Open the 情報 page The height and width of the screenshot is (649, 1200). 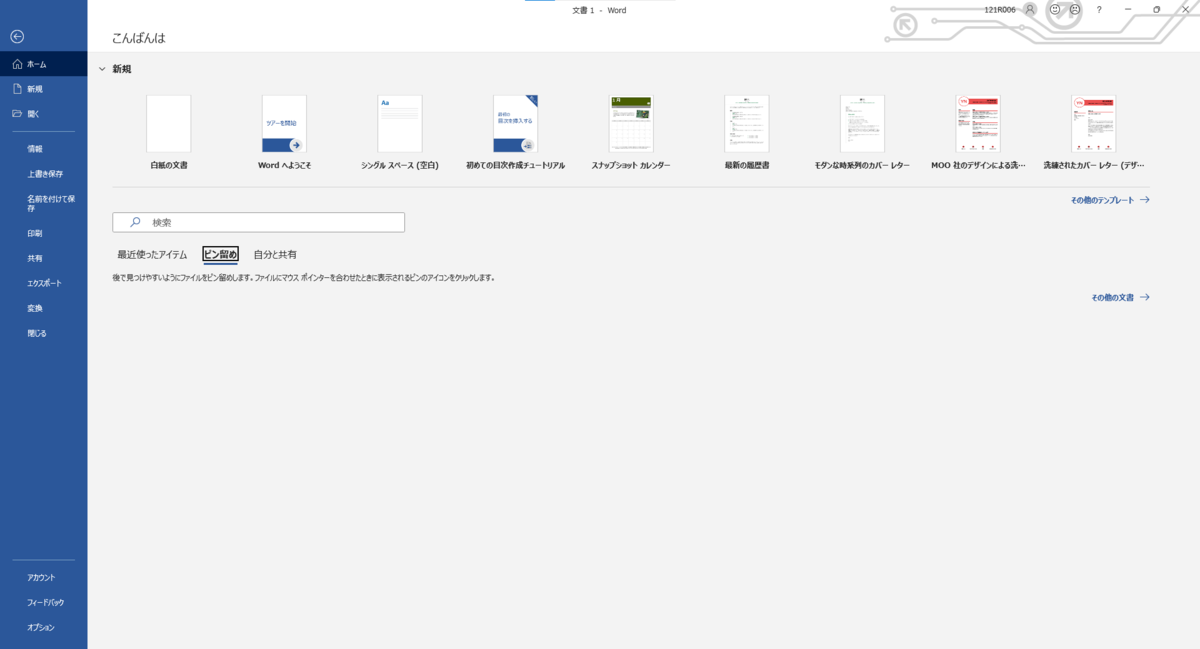click(44, 149)
